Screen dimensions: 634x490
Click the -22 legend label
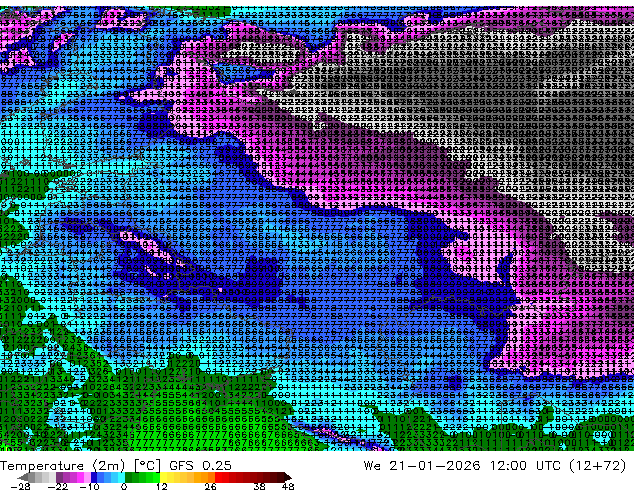tap(58, 486)
